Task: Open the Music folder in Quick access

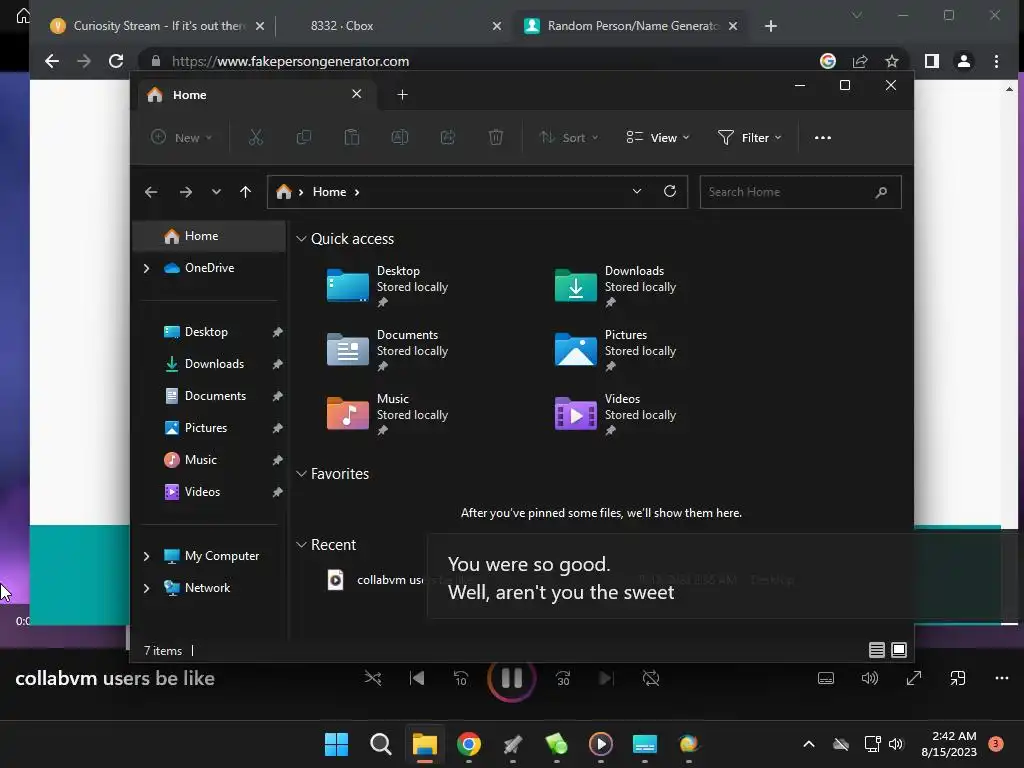Action: (x=387, y=413)
